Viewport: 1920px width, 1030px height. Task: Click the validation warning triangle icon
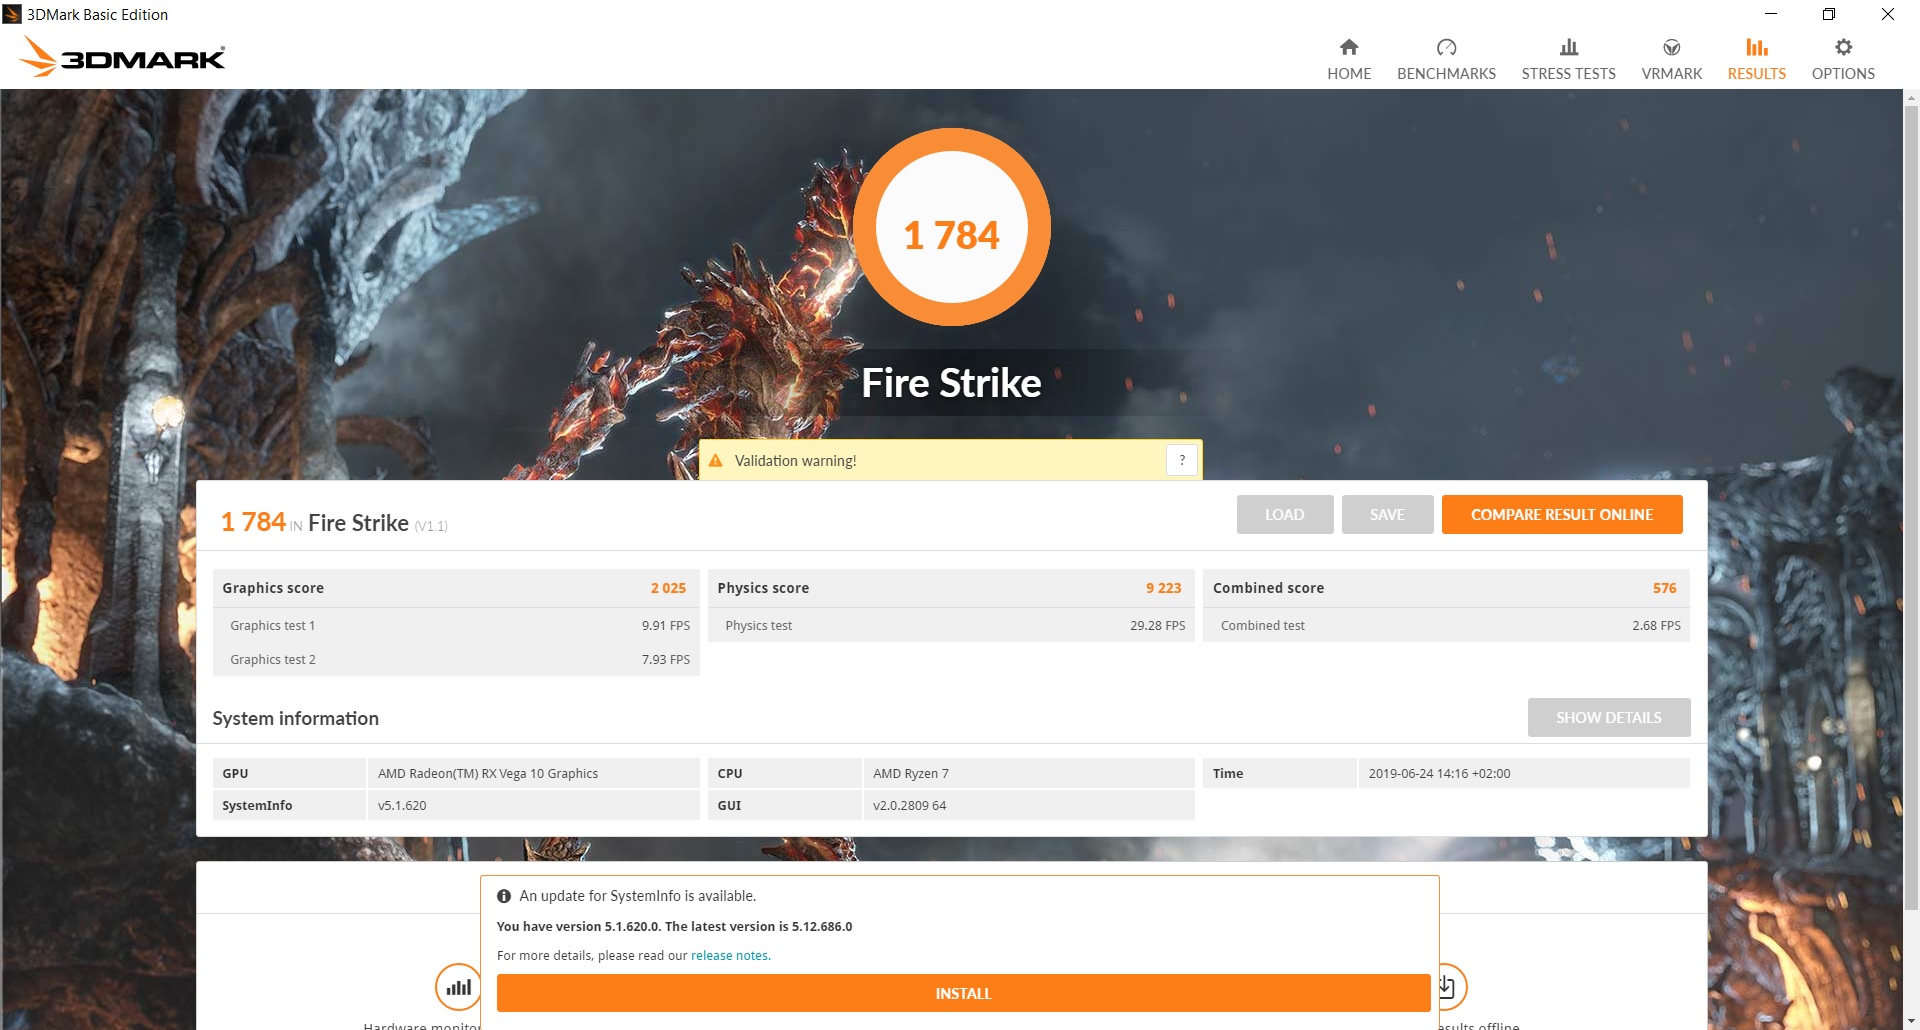716,461
